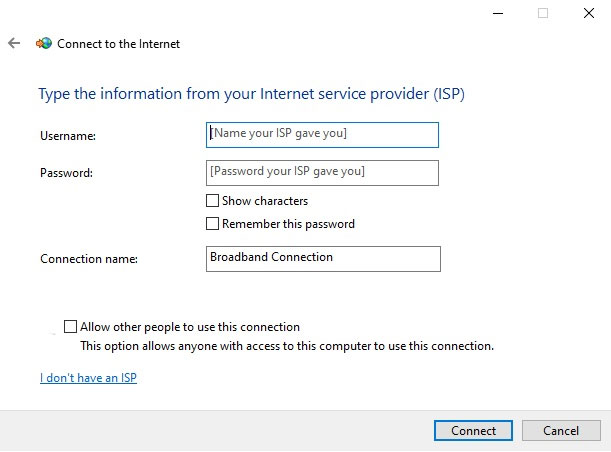Check Allow other people to use this connection
Viewport: 611px width, 452px height.
[x=71, y=327]
